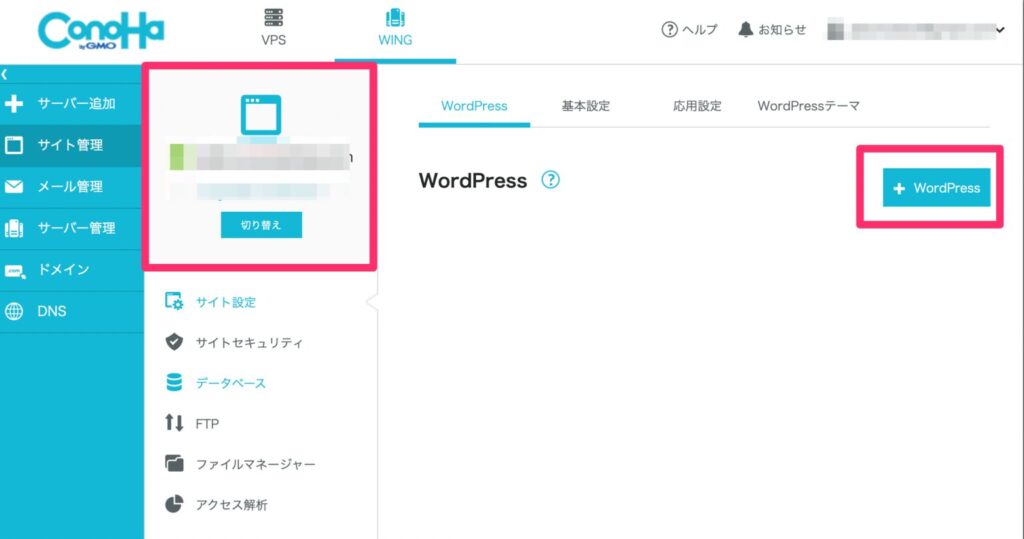1024x539 pixels.
Task: Open the サーバー管理 menu item
Action: pyautogui.click(x=71, y=228)
